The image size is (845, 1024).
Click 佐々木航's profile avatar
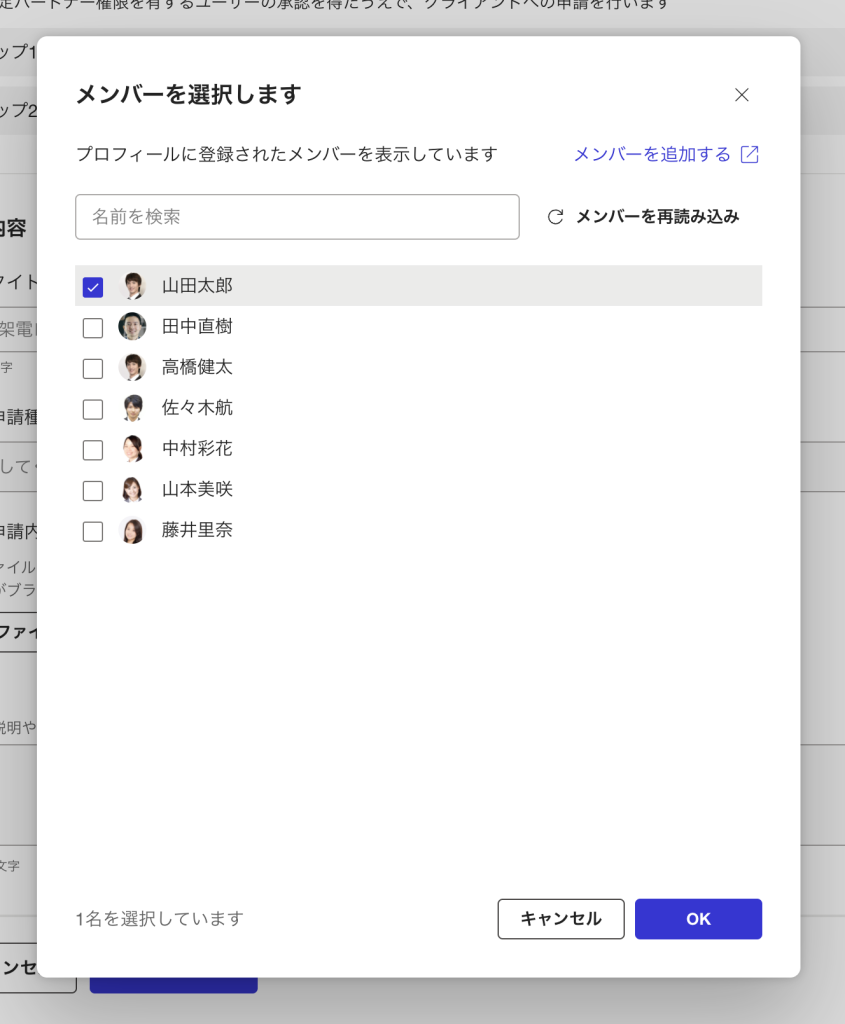(x=132, y=409)
